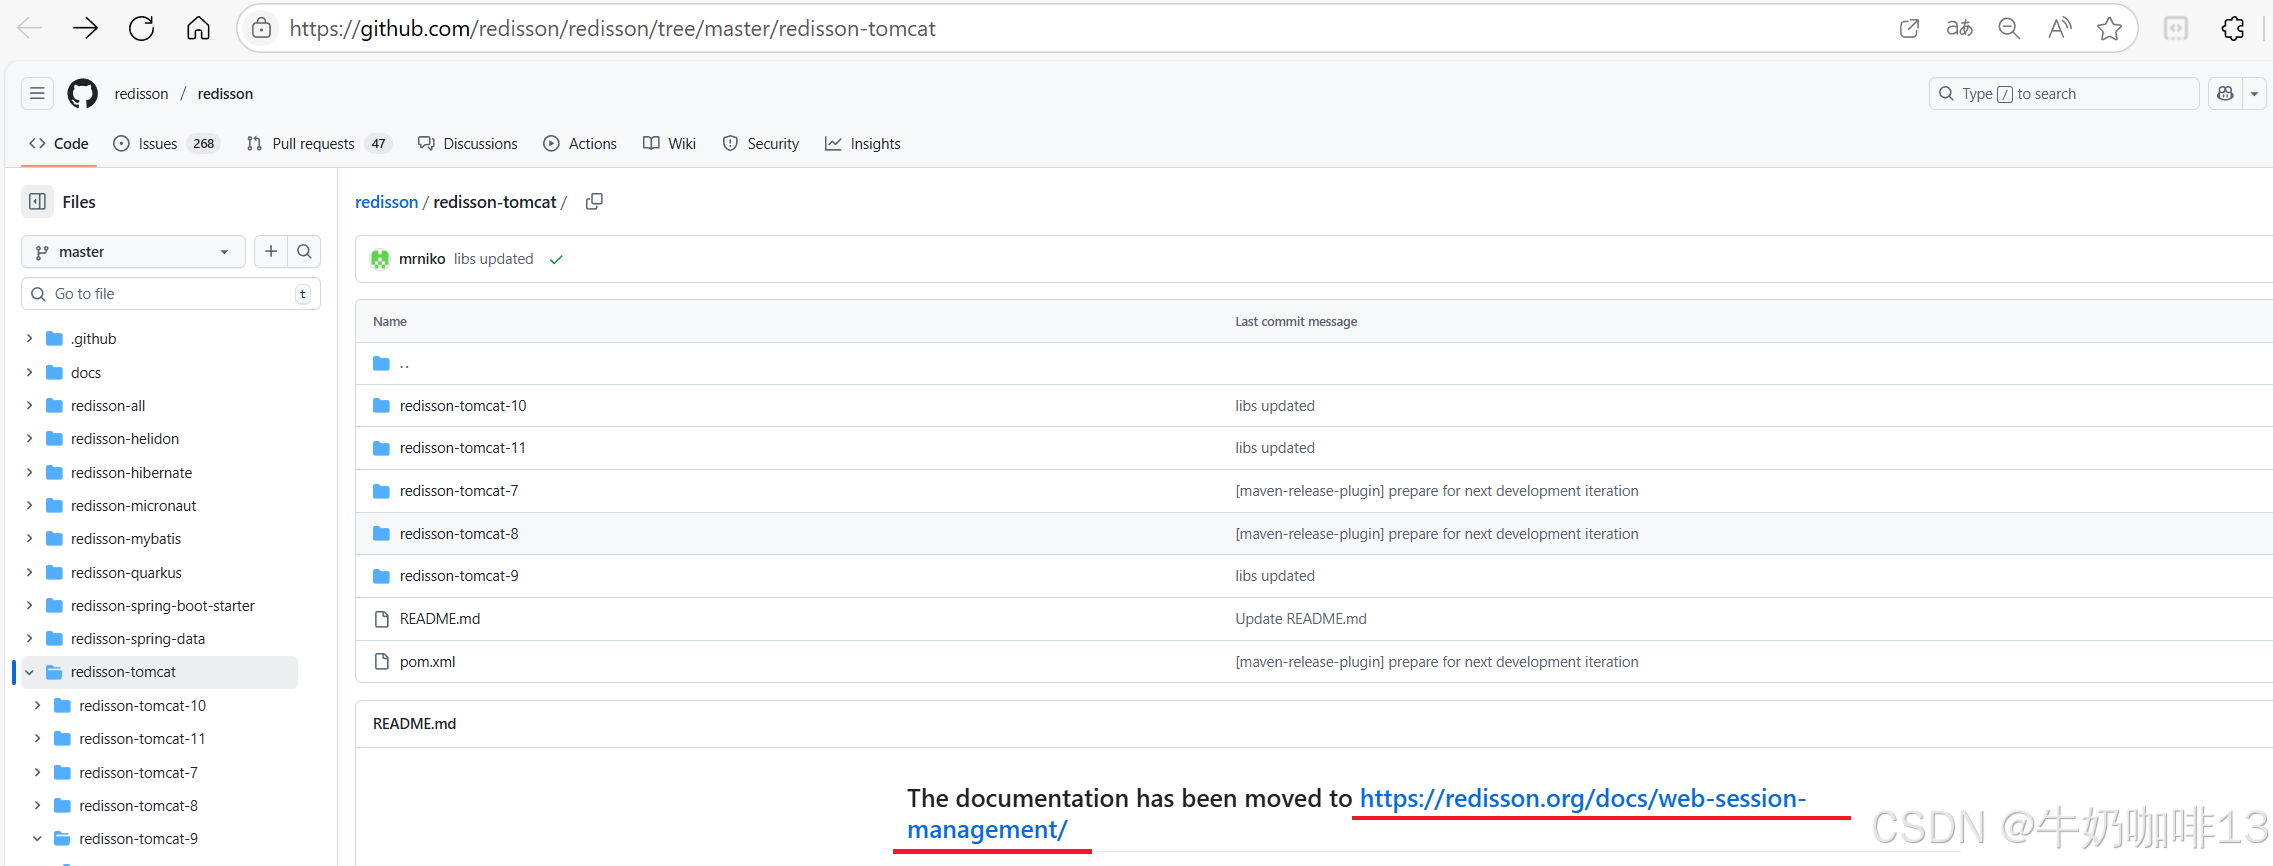The image size is (2273, 866).
Task: Open the browser home page
Action: (x=198, y=28)
